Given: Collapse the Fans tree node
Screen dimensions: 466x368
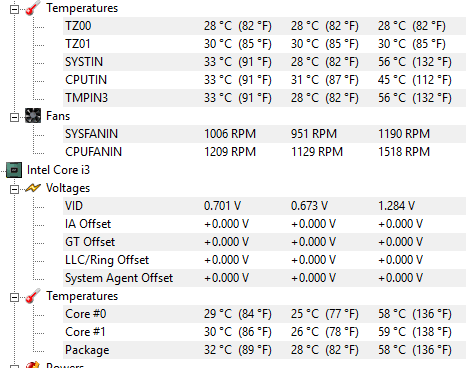Looking at the screenshot, I should 14,117.
